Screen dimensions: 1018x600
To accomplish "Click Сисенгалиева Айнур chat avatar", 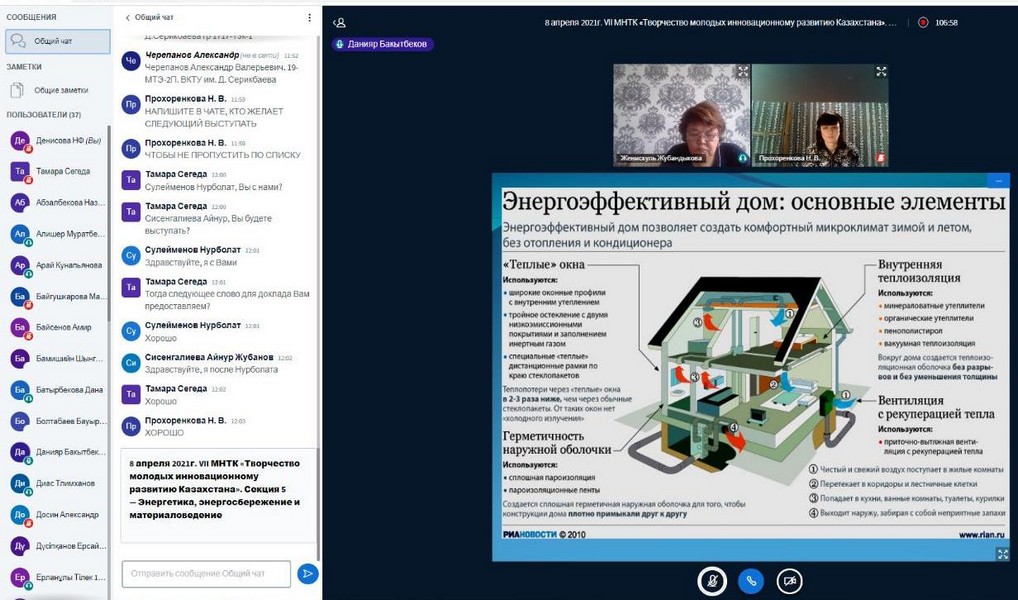I will 131,363.
